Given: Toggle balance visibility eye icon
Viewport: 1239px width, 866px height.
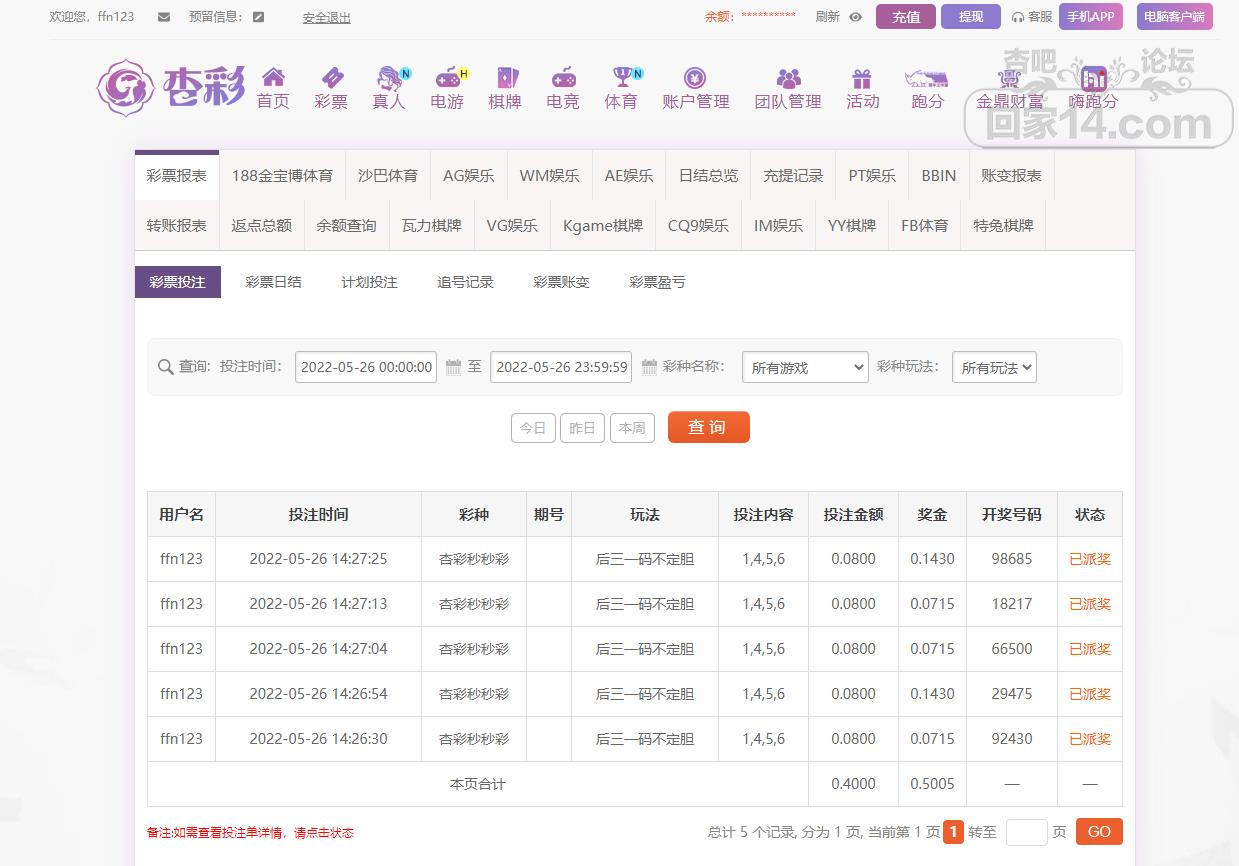Looking at the screenshot, I should click(x=855, y=17).
